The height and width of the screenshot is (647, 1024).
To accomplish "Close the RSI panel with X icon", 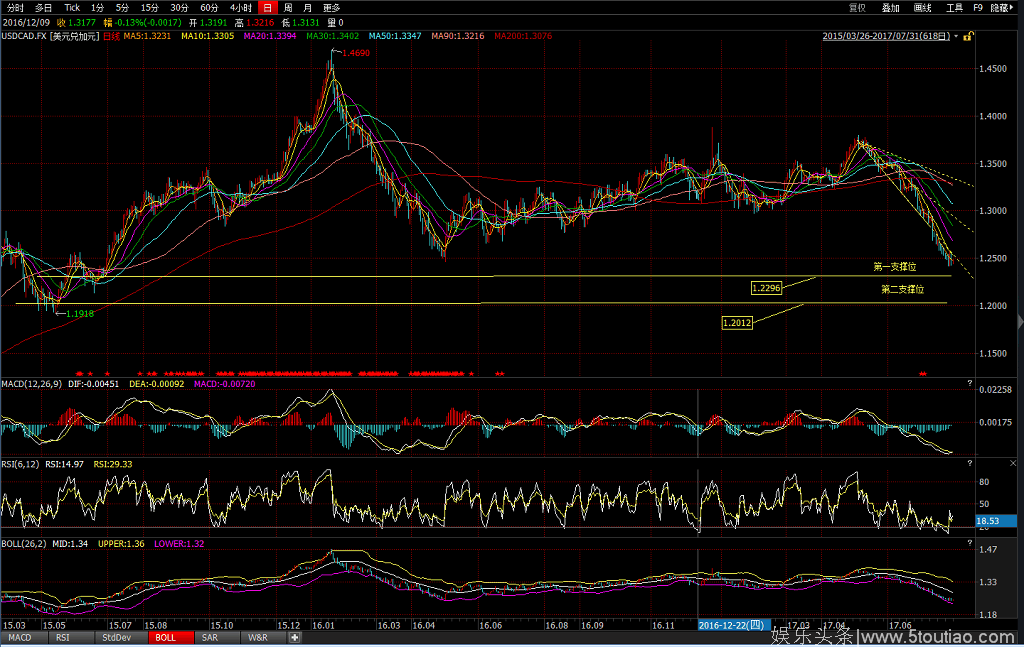I will pyautogui.click(x=1013, y=464).
